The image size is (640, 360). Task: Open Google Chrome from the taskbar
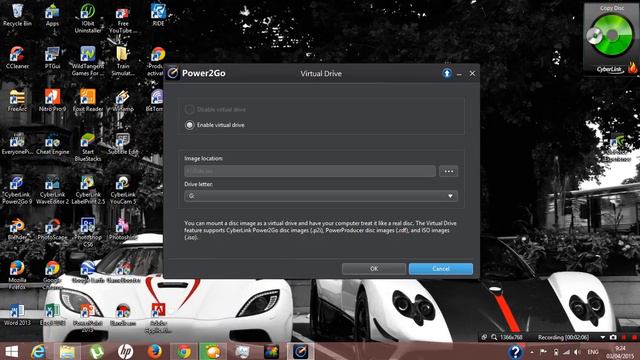tap(184, 351)
